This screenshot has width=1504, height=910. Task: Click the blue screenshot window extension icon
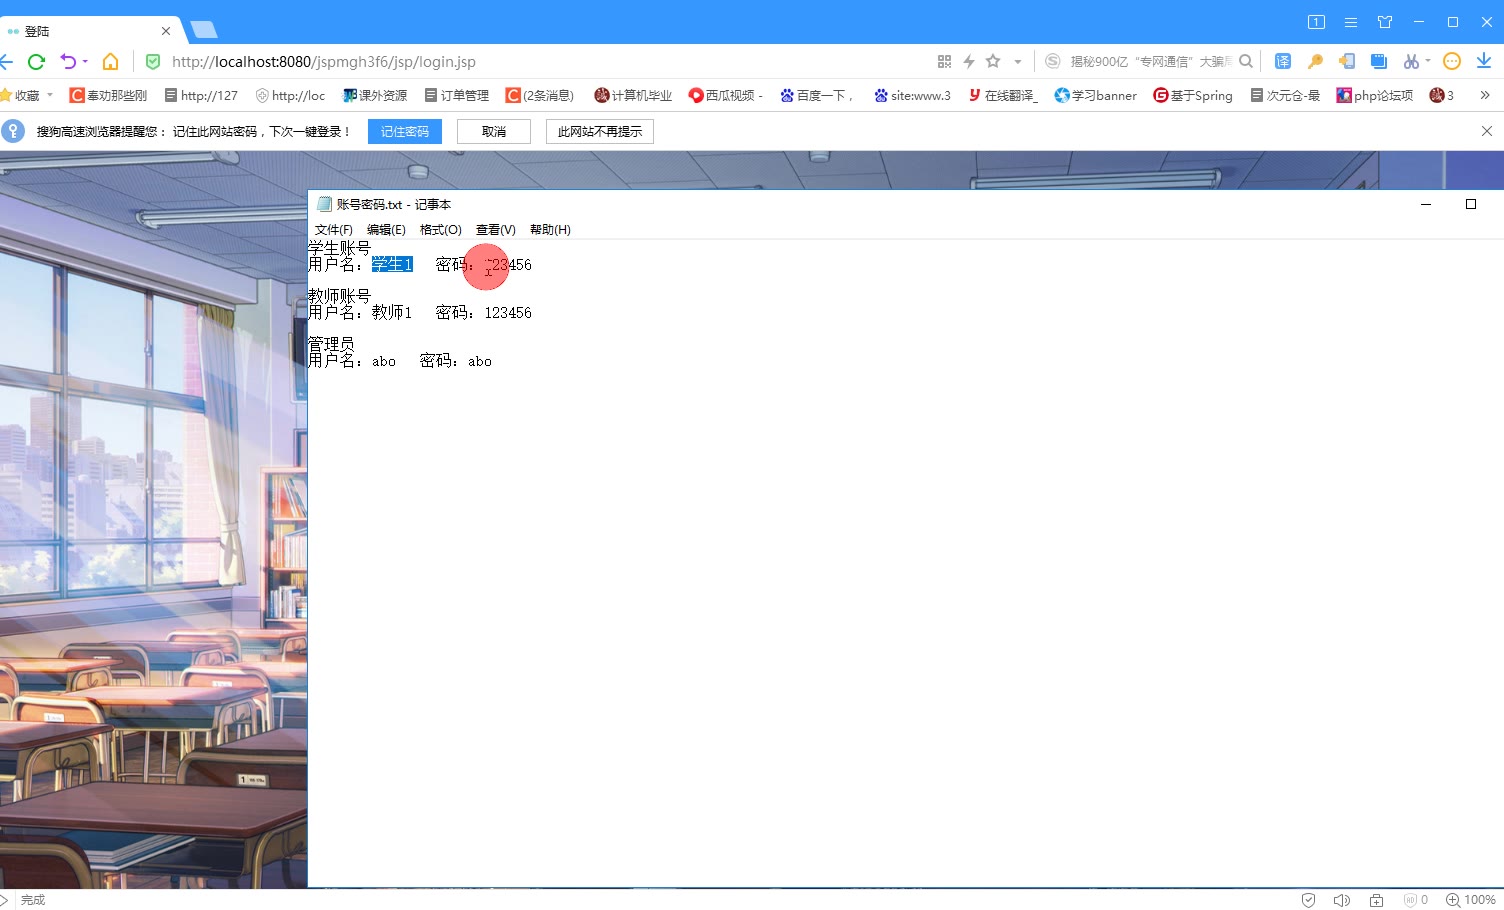(x=1379, y=62)
